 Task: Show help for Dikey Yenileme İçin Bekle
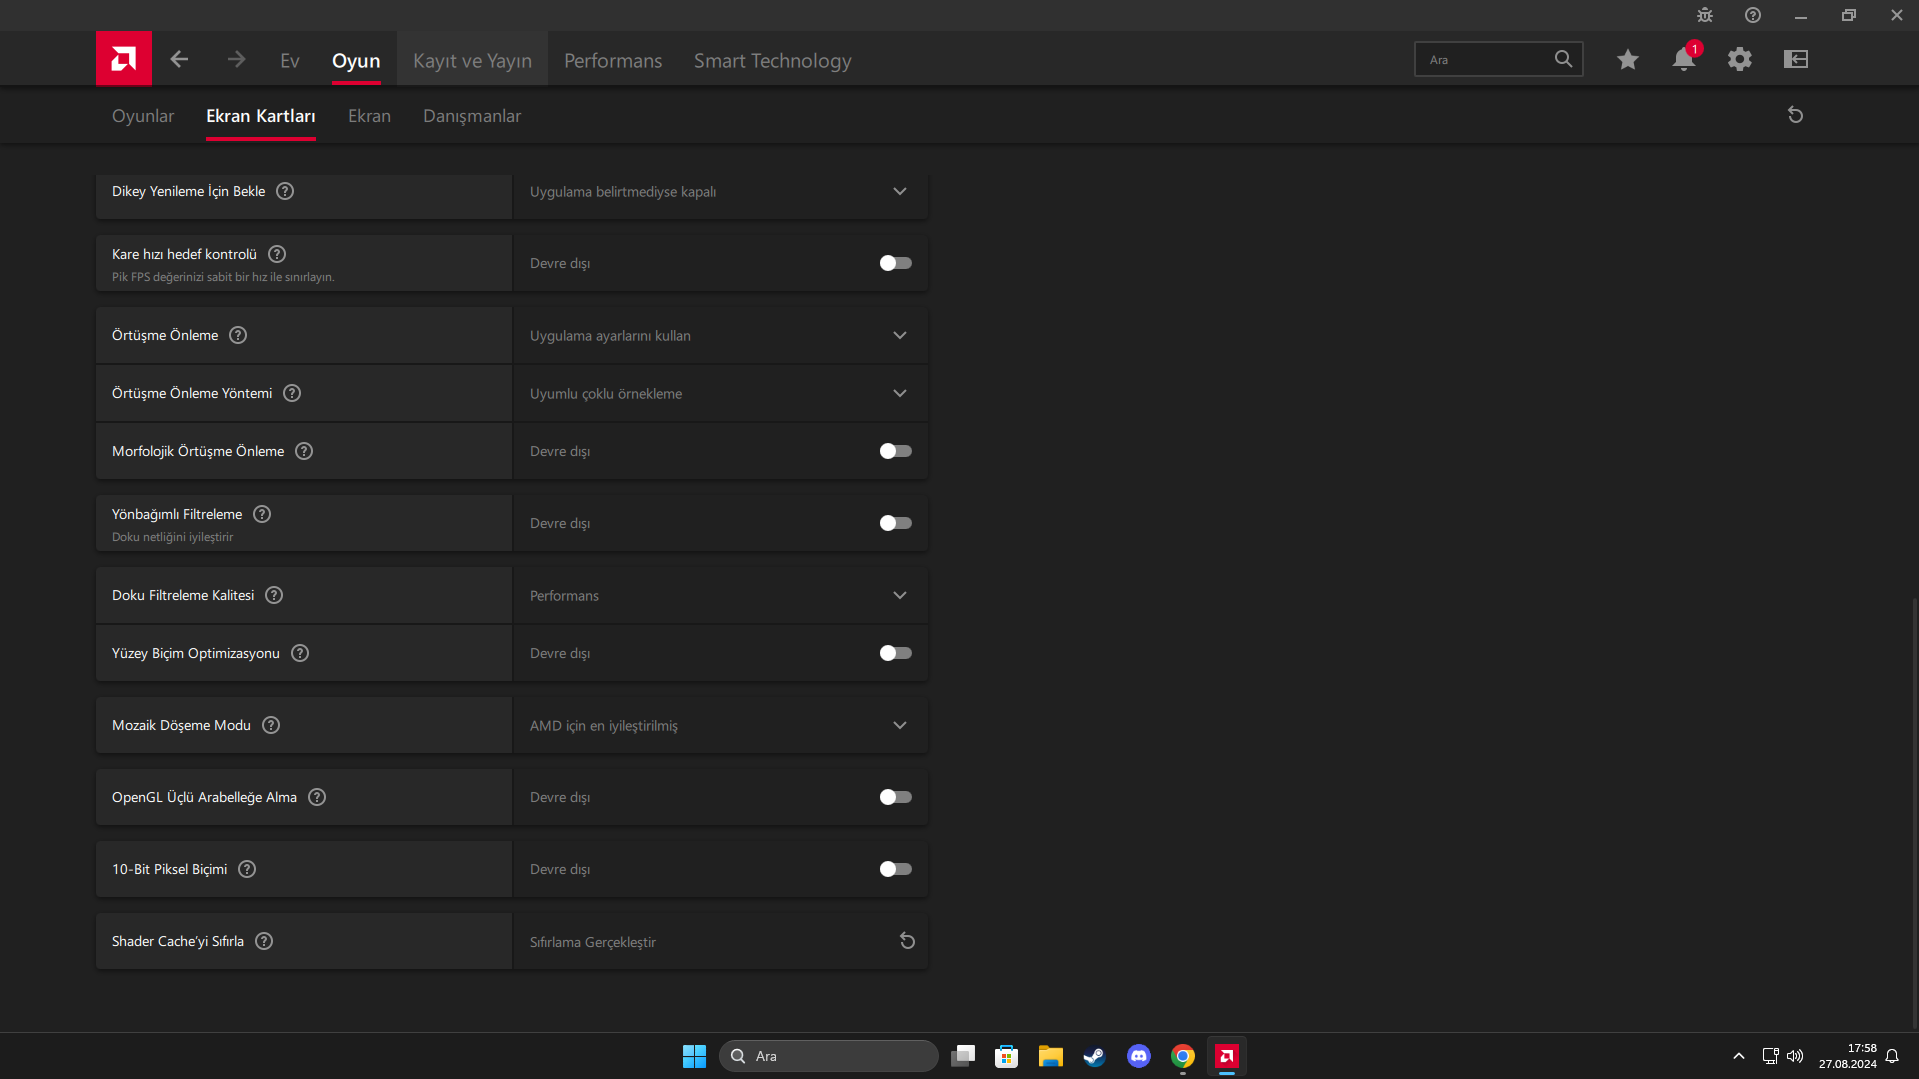point(285,191)
